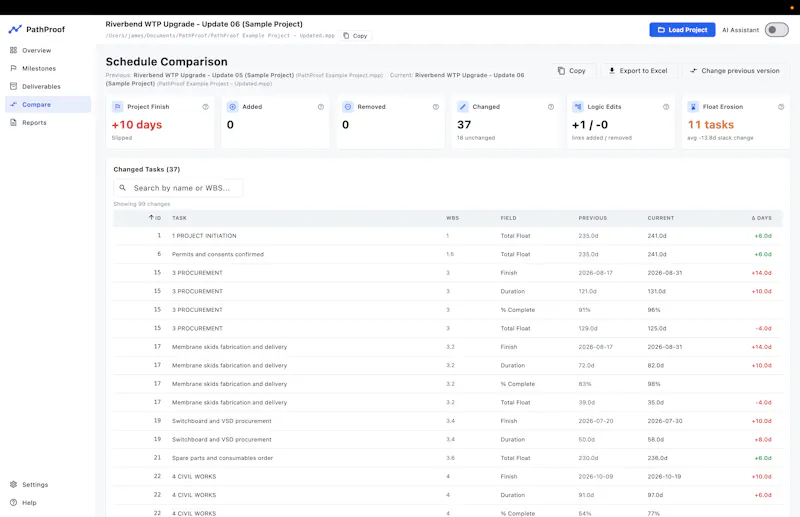800x517 pixels.
Task: Open the Reports page
Action: [x=34, y=122]
